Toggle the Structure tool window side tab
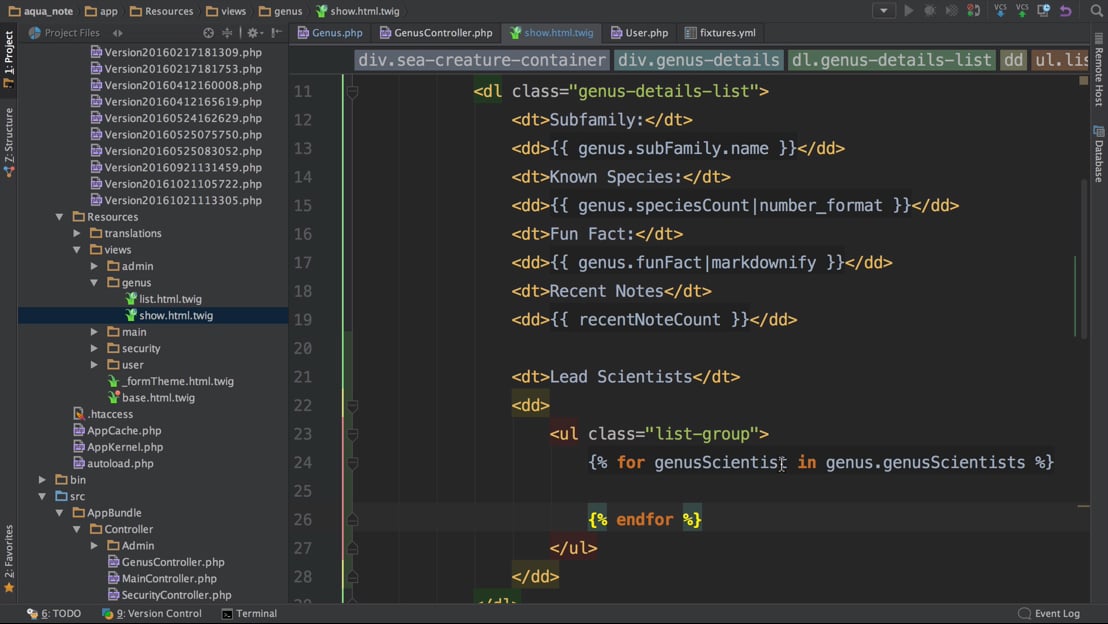This screenshot has width=1108, height=624. click(x=9, y=142)
